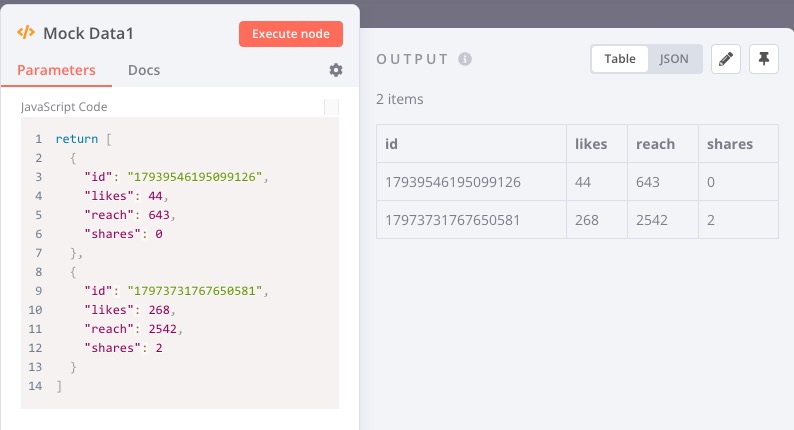The width and height of the screenshot is (794, 430).
Task: Click the likes column header
Action: tap(597, 144)
